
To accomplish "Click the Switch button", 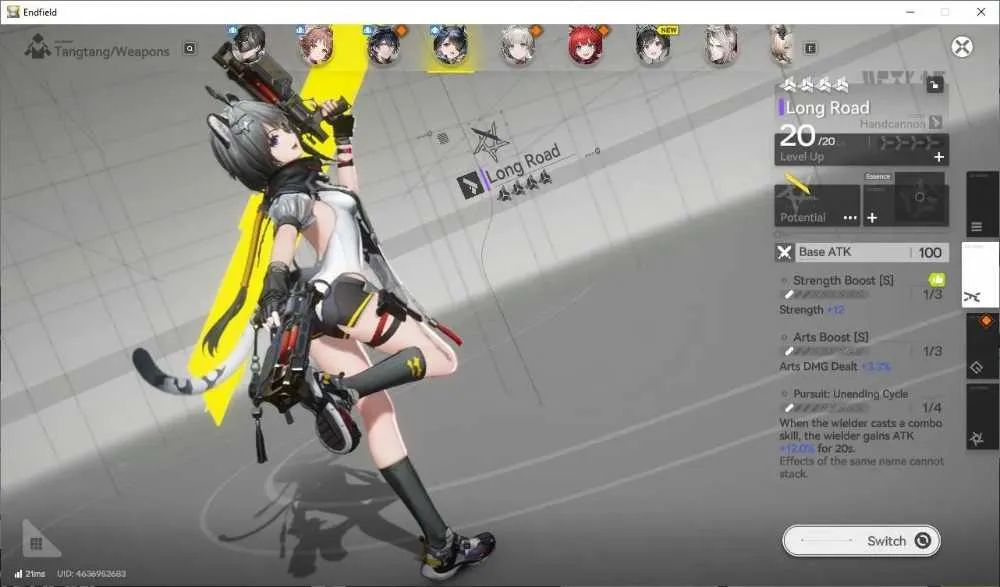I will [x=861, y=541].
